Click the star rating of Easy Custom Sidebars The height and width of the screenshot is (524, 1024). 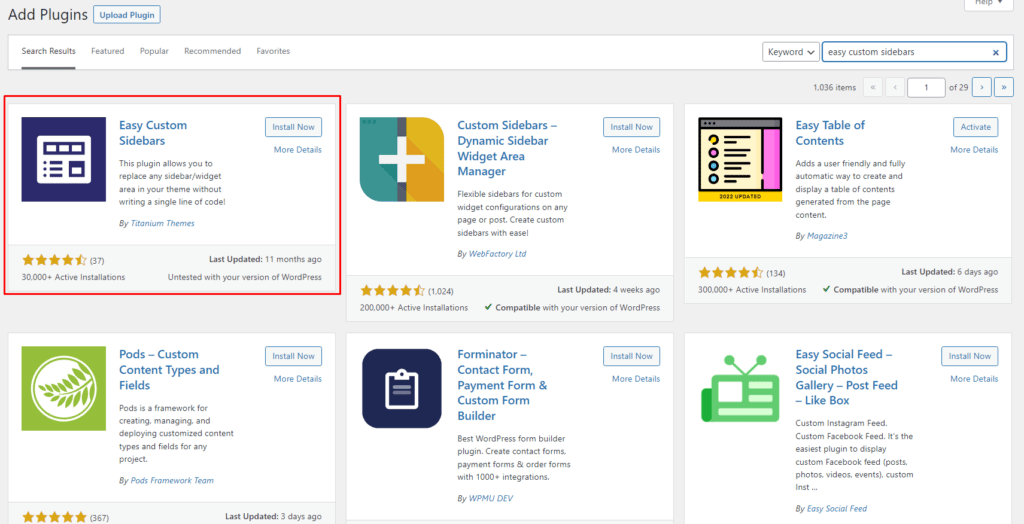pos(54,260)
